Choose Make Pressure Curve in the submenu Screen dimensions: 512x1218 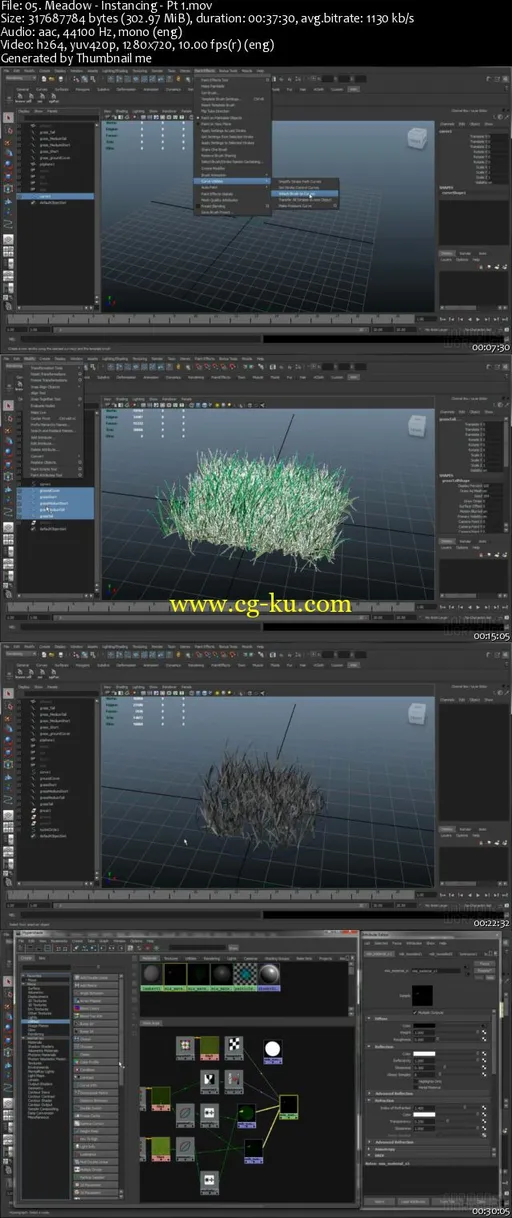(x=296, y=206)
